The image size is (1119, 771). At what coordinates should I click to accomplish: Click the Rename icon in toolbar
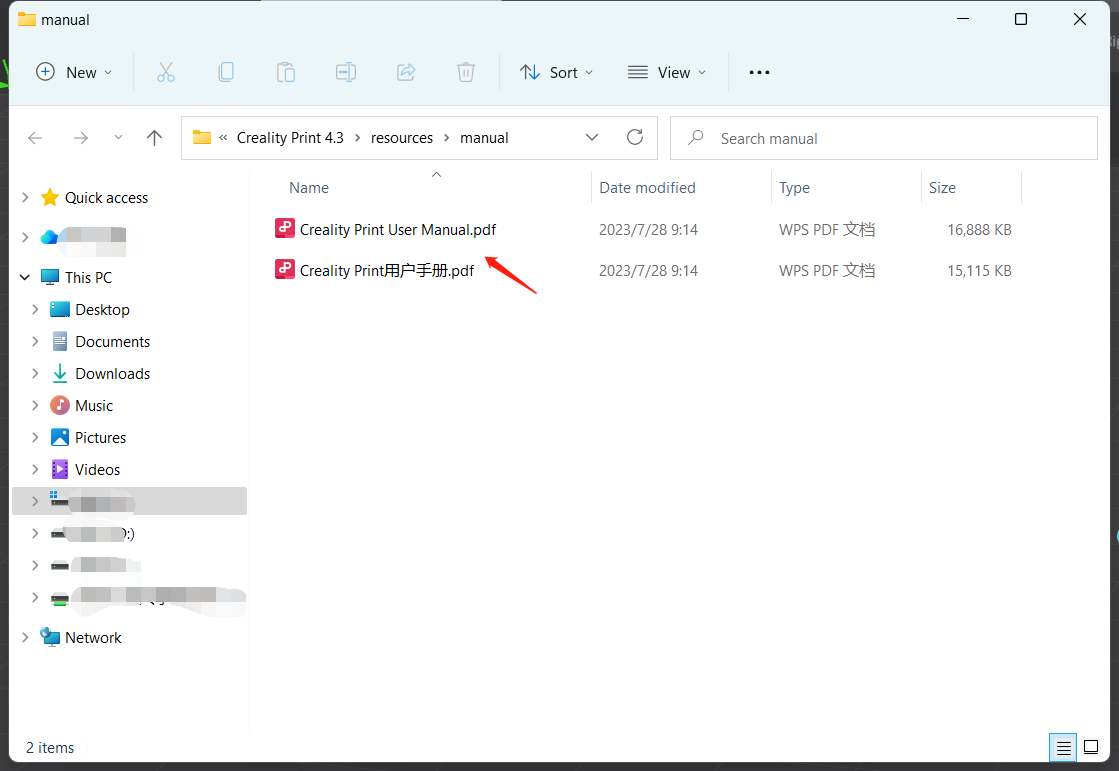[346, 72]
